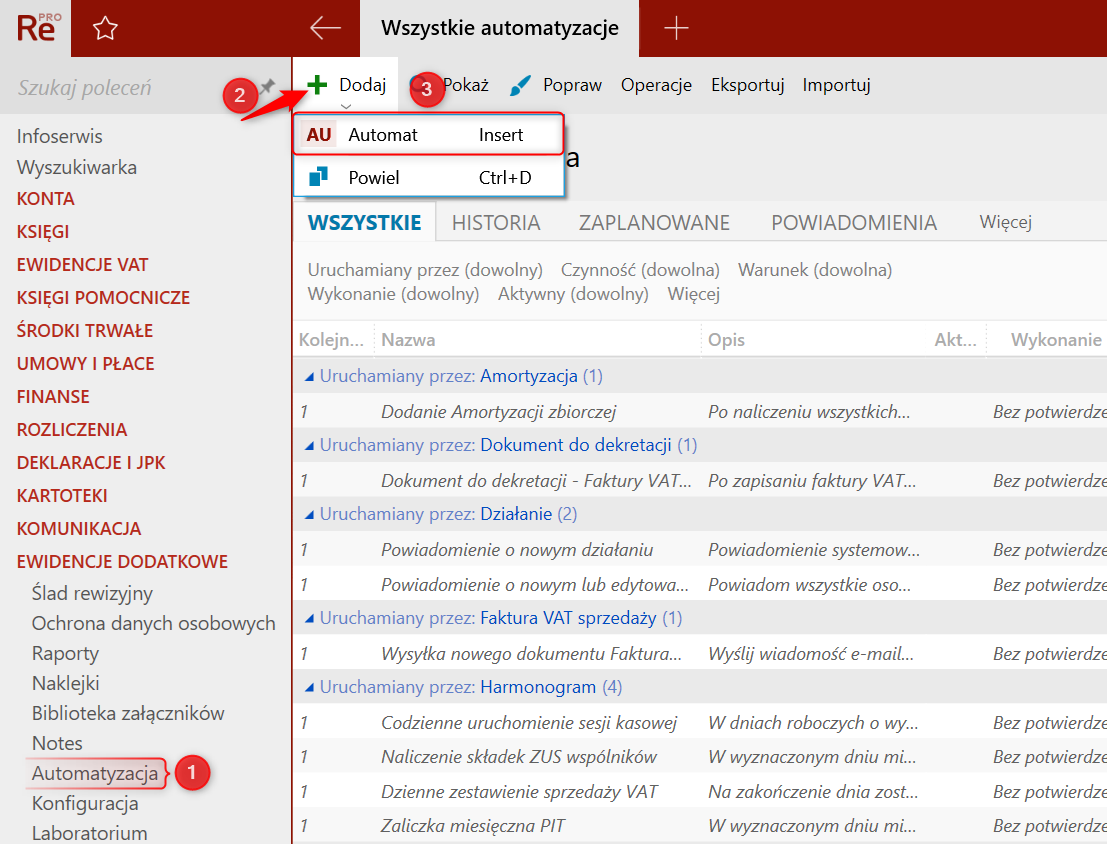Open Więcej next to the tabs
This screenshot has height=844, width=1107.
pos(1005,222)
